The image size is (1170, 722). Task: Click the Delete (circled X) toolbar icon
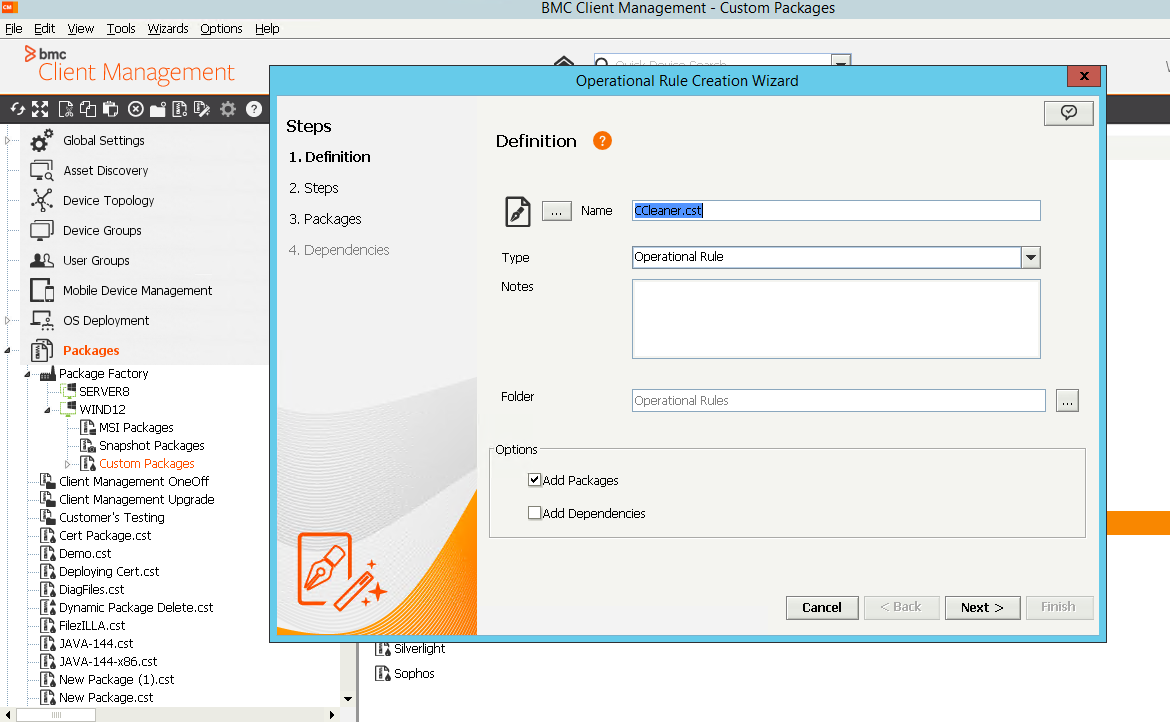point(136,110)
